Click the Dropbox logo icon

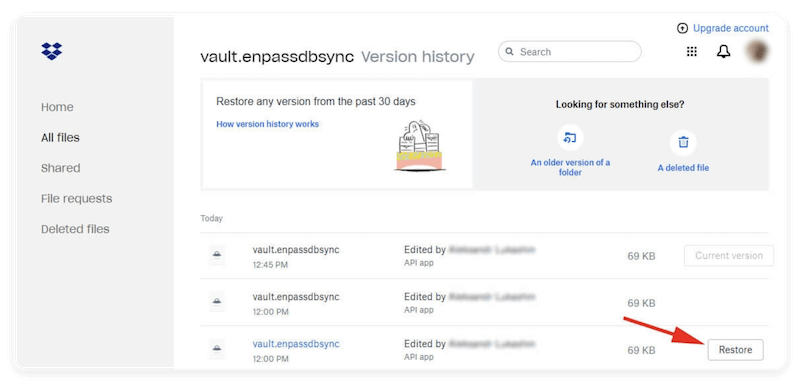click(52, 51)
